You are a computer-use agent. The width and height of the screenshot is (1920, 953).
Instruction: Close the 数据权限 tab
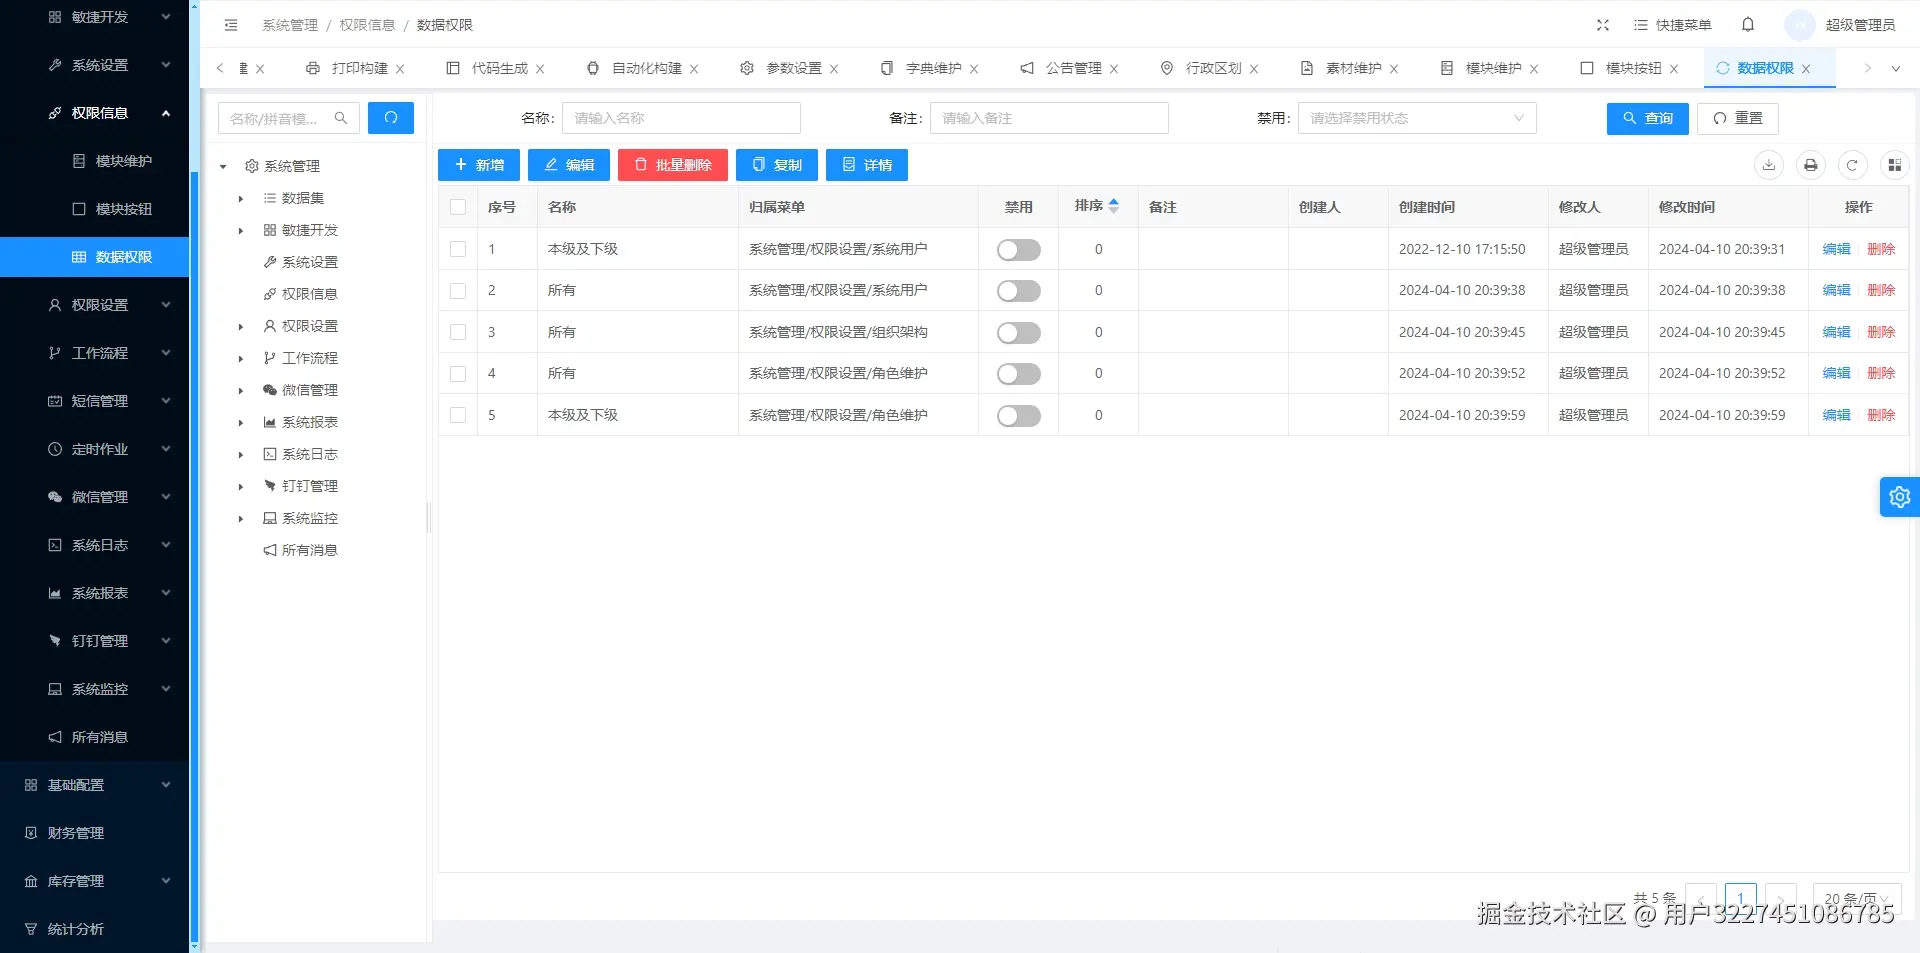click(x=1806, y=69)
